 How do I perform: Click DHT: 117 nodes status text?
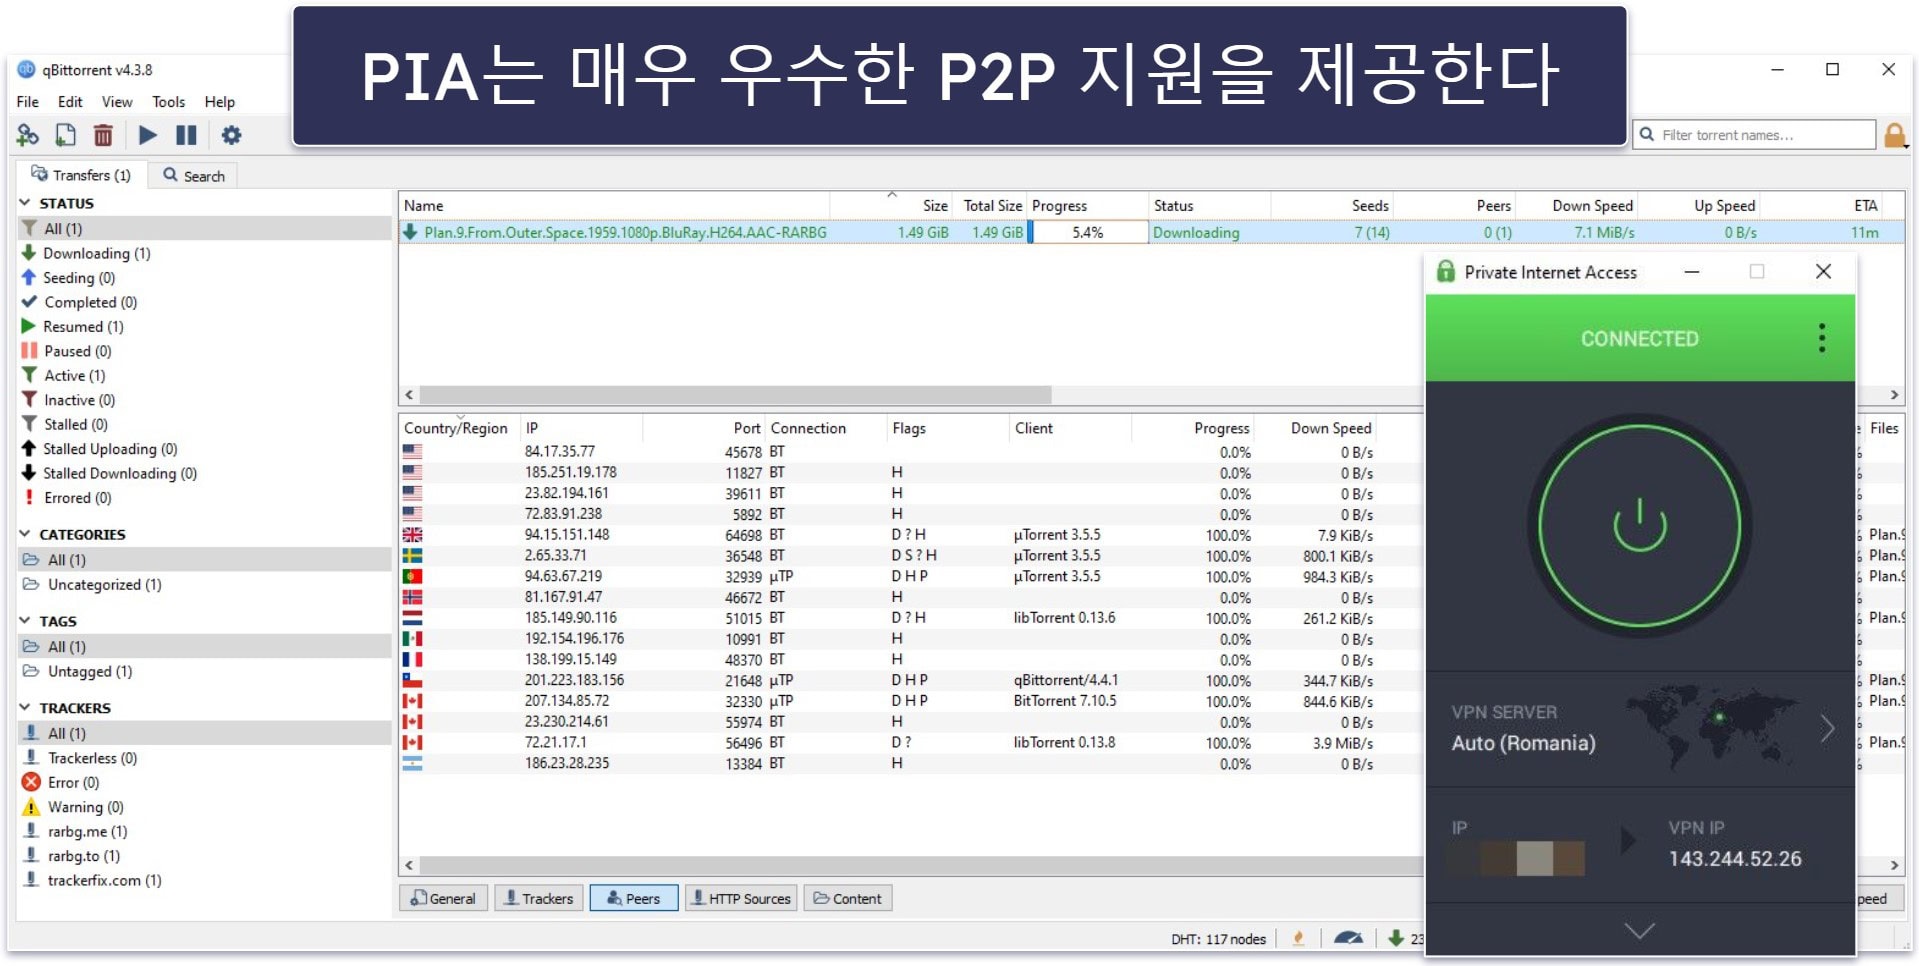(1218, 939)
